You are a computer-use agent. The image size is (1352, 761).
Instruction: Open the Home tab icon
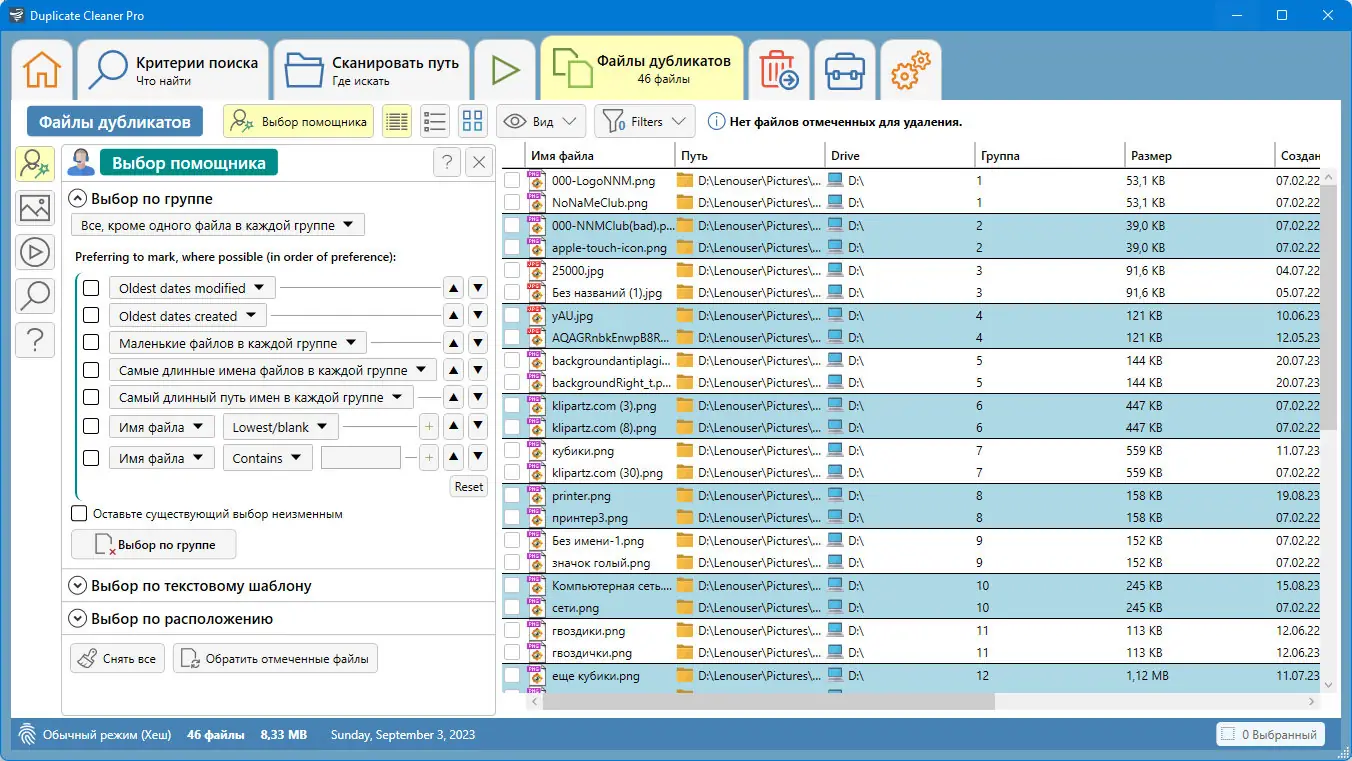click(x=42, y=71)
